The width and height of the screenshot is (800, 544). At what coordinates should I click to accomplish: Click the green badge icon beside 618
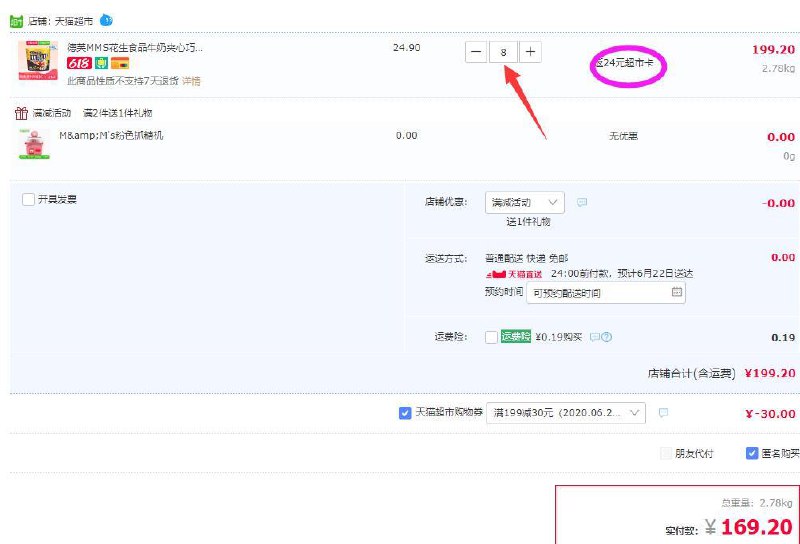[x=101, y=63]
